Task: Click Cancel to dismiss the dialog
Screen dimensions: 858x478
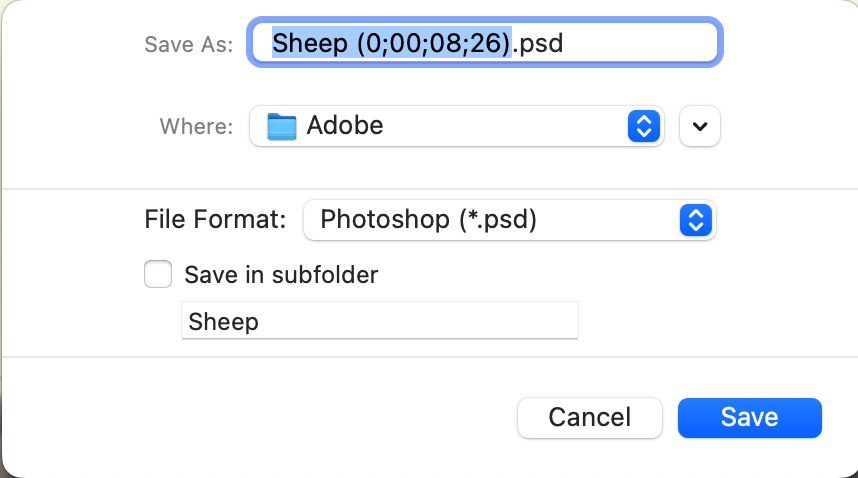Action: (590, 418)
